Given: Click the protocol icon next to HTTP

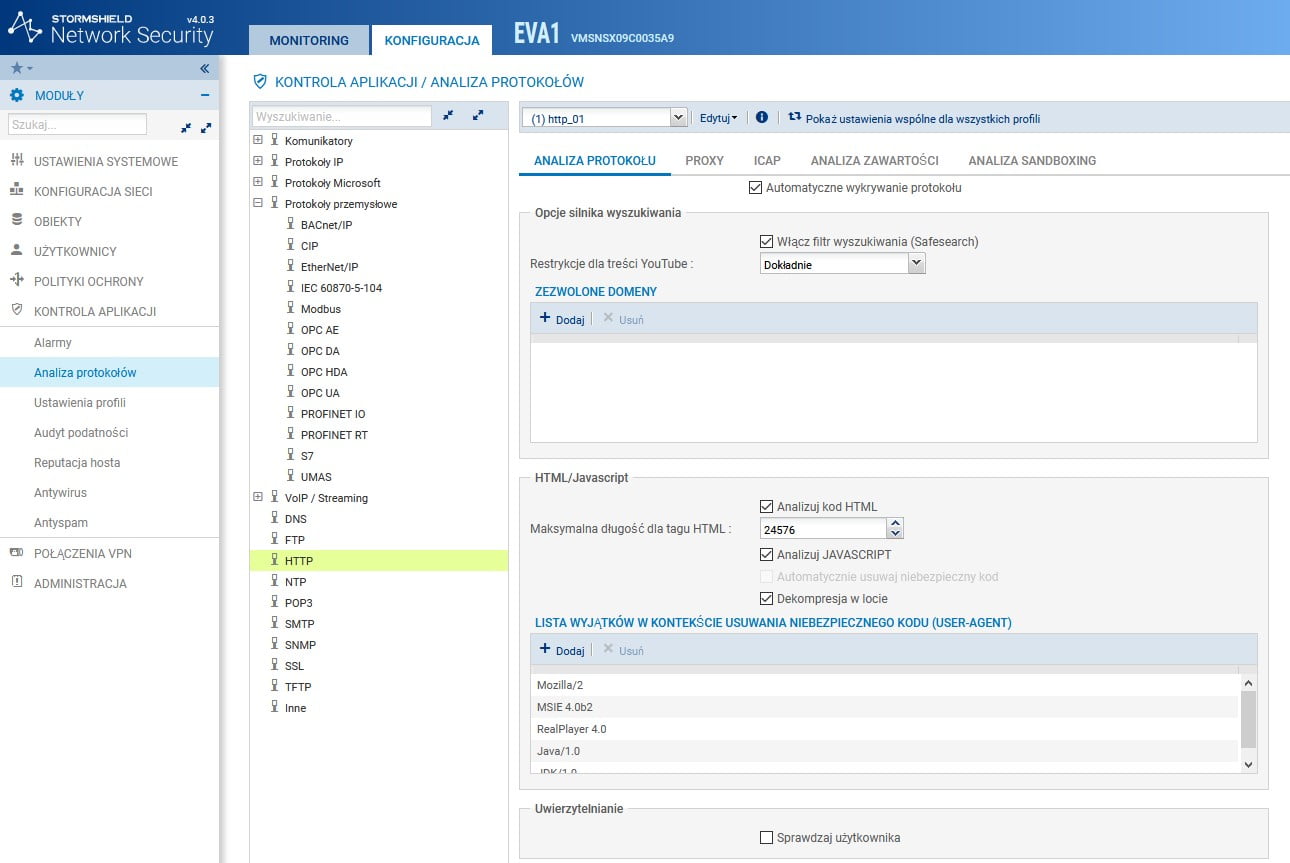Looking at the screenshot, I should 274,561.
